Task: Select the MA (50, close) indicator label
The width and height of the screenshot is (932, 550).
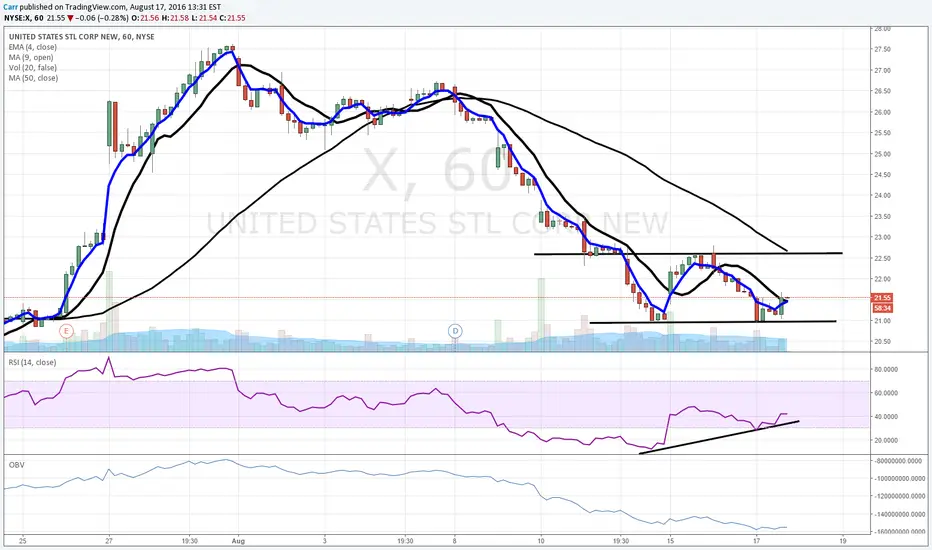Action: 33,78
